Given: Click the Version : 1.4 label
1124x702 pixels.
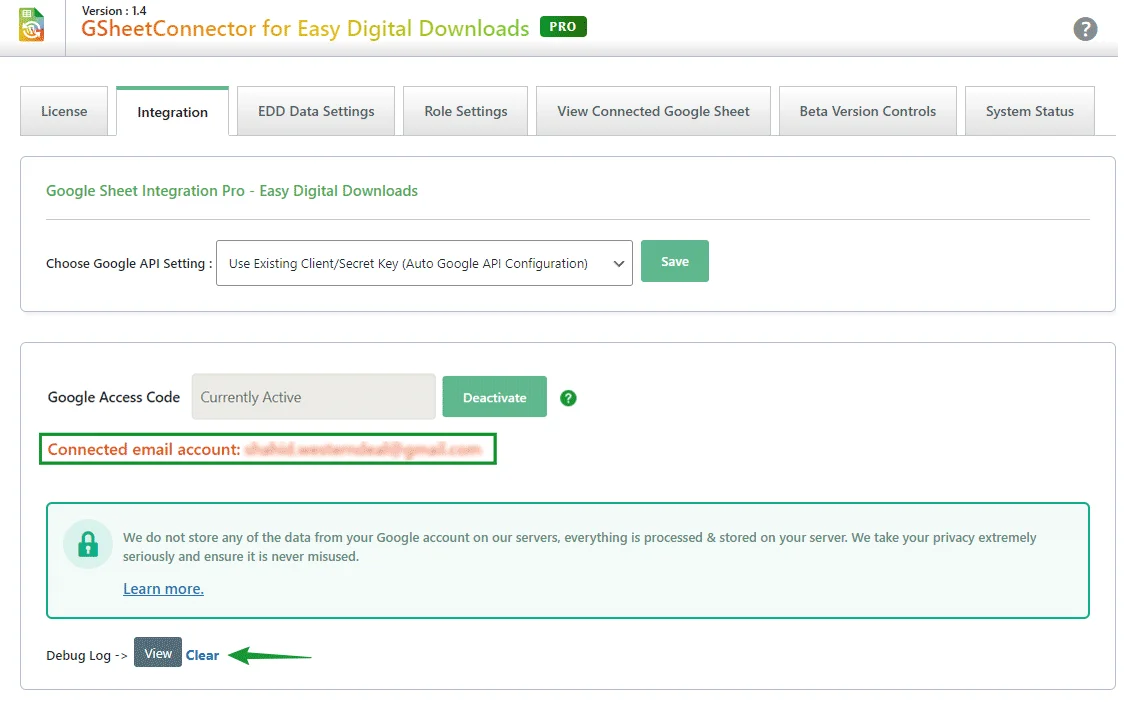Looking at the screenshot, I should [x=114, y=11].
